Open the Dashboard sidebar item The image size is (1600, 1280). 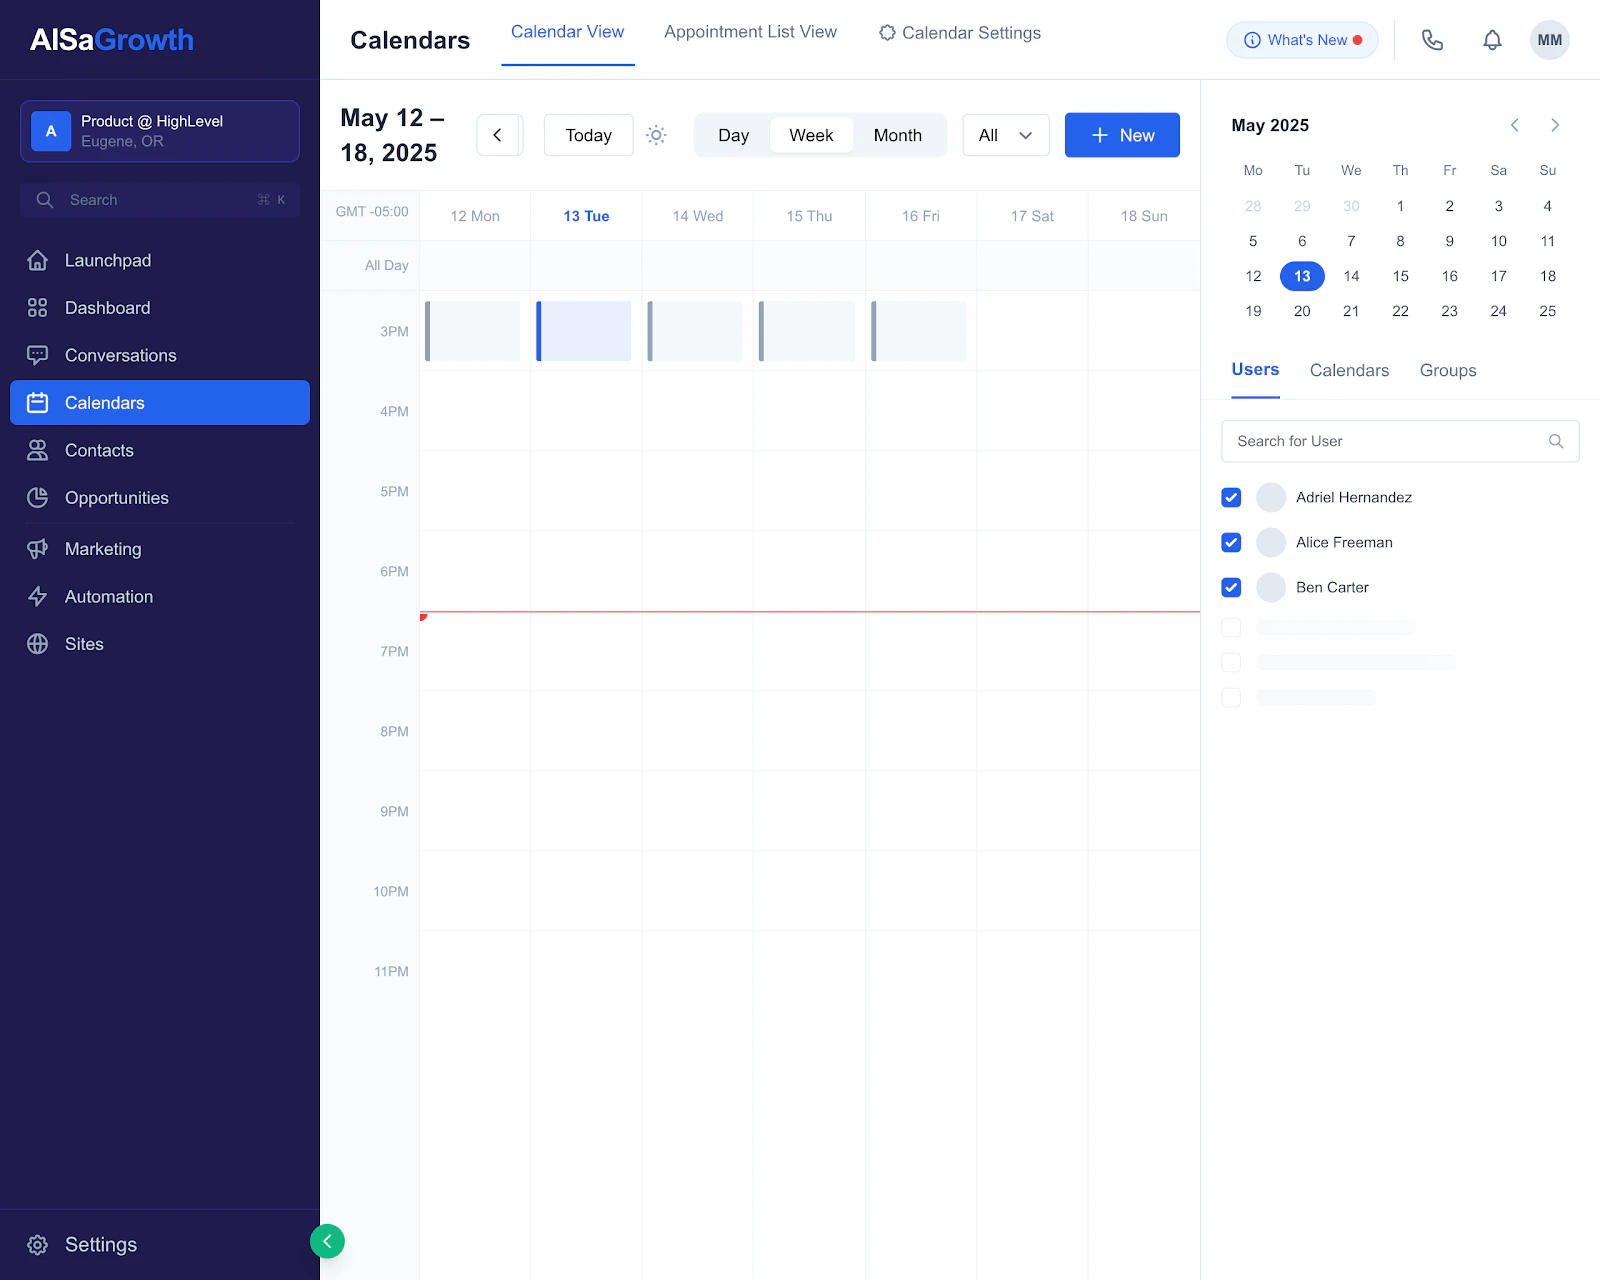(160, 308)
